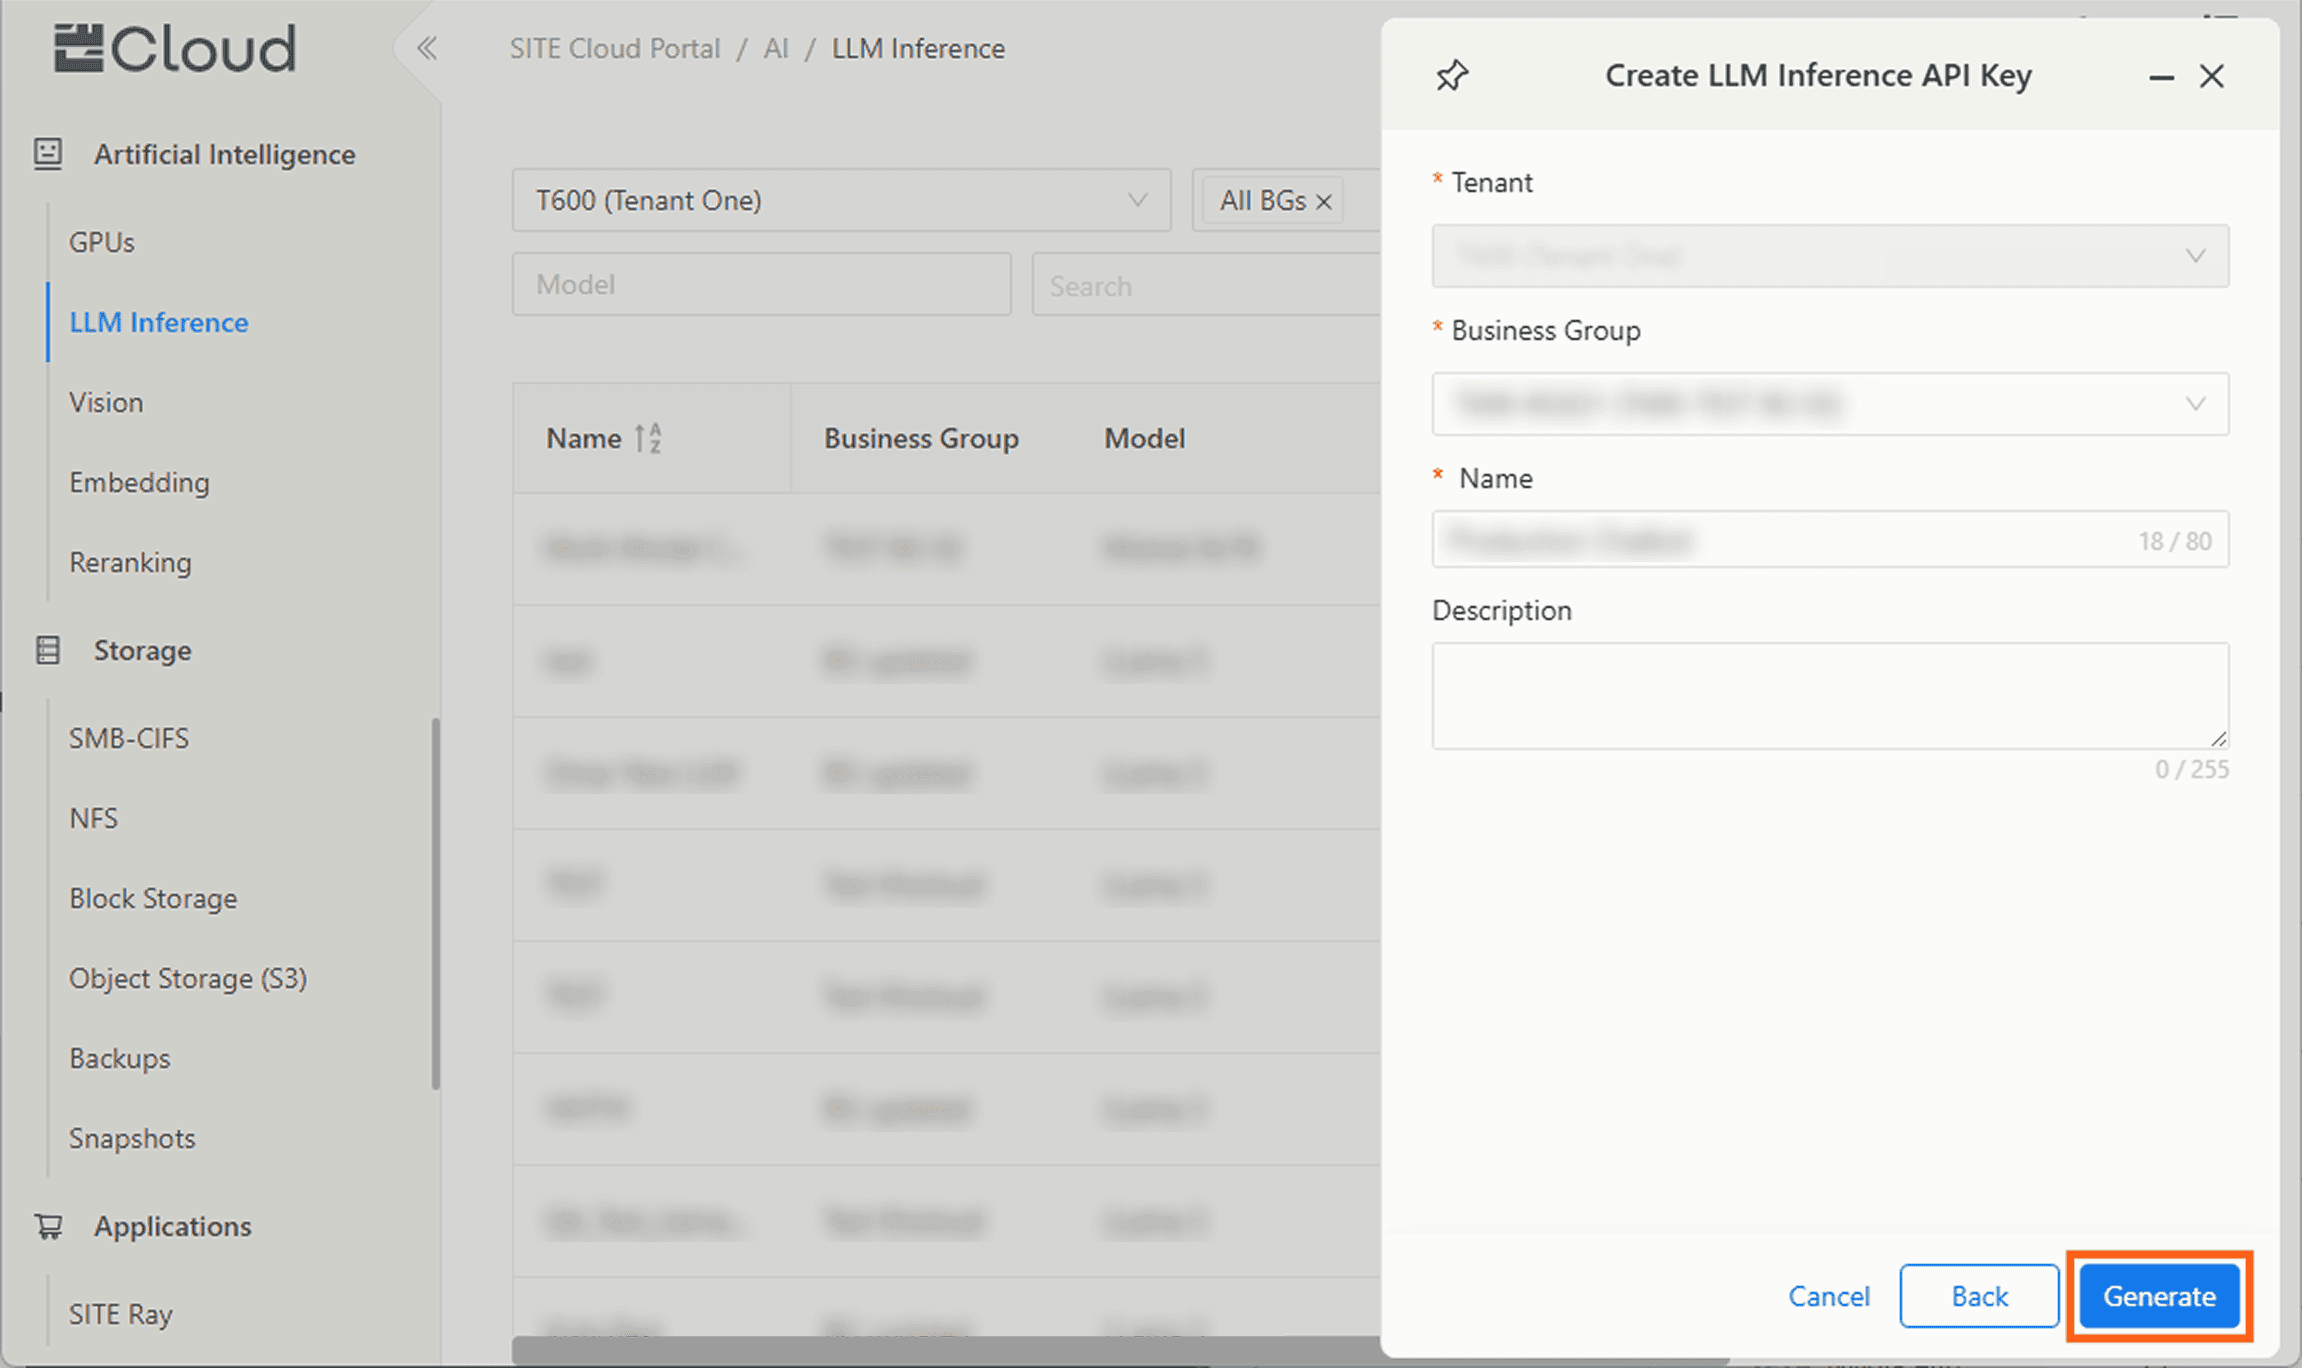Go to Embedding in the sidebar
Viewport: 2302px width, 1368px height.
point(139,482)
